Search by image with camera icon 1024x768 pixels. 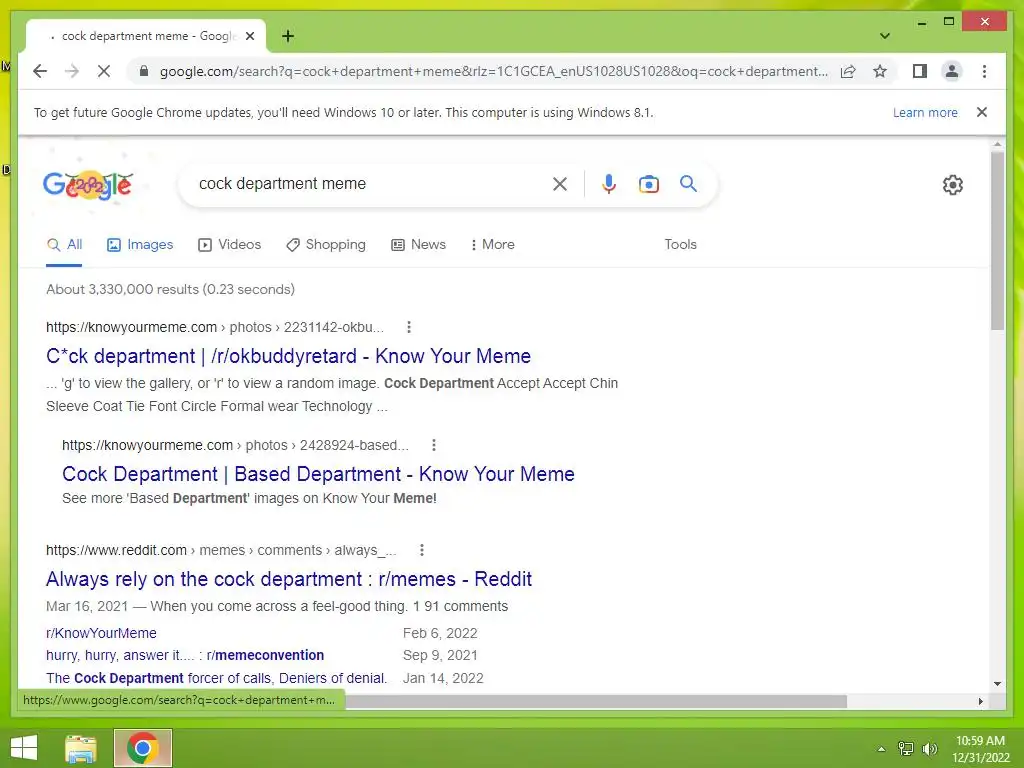[x=648, y=184]
